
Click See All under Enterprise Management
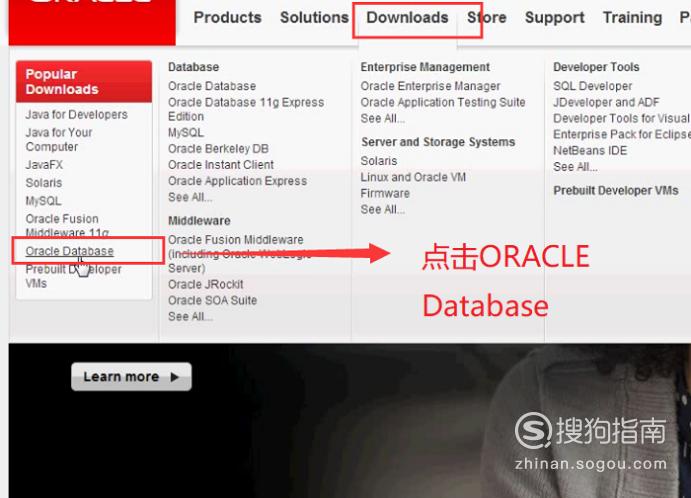coord(382,119)
